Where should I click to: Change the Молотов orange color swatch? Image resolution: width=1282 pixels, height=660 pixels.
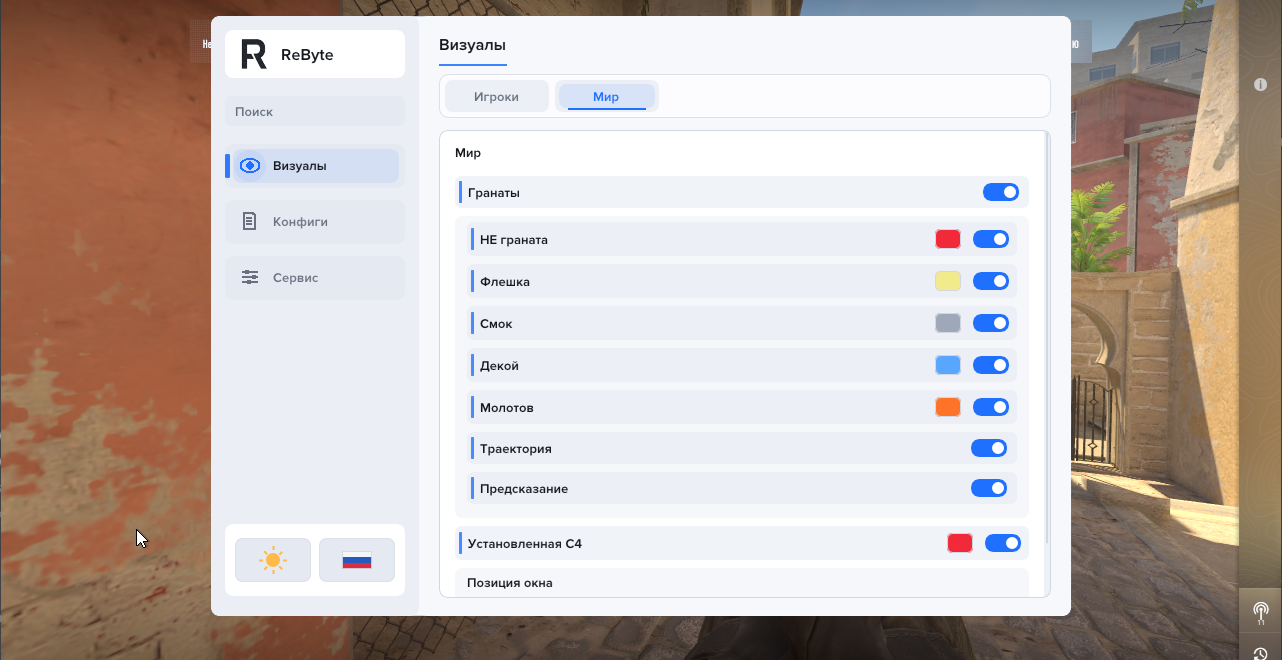[948, 407]
